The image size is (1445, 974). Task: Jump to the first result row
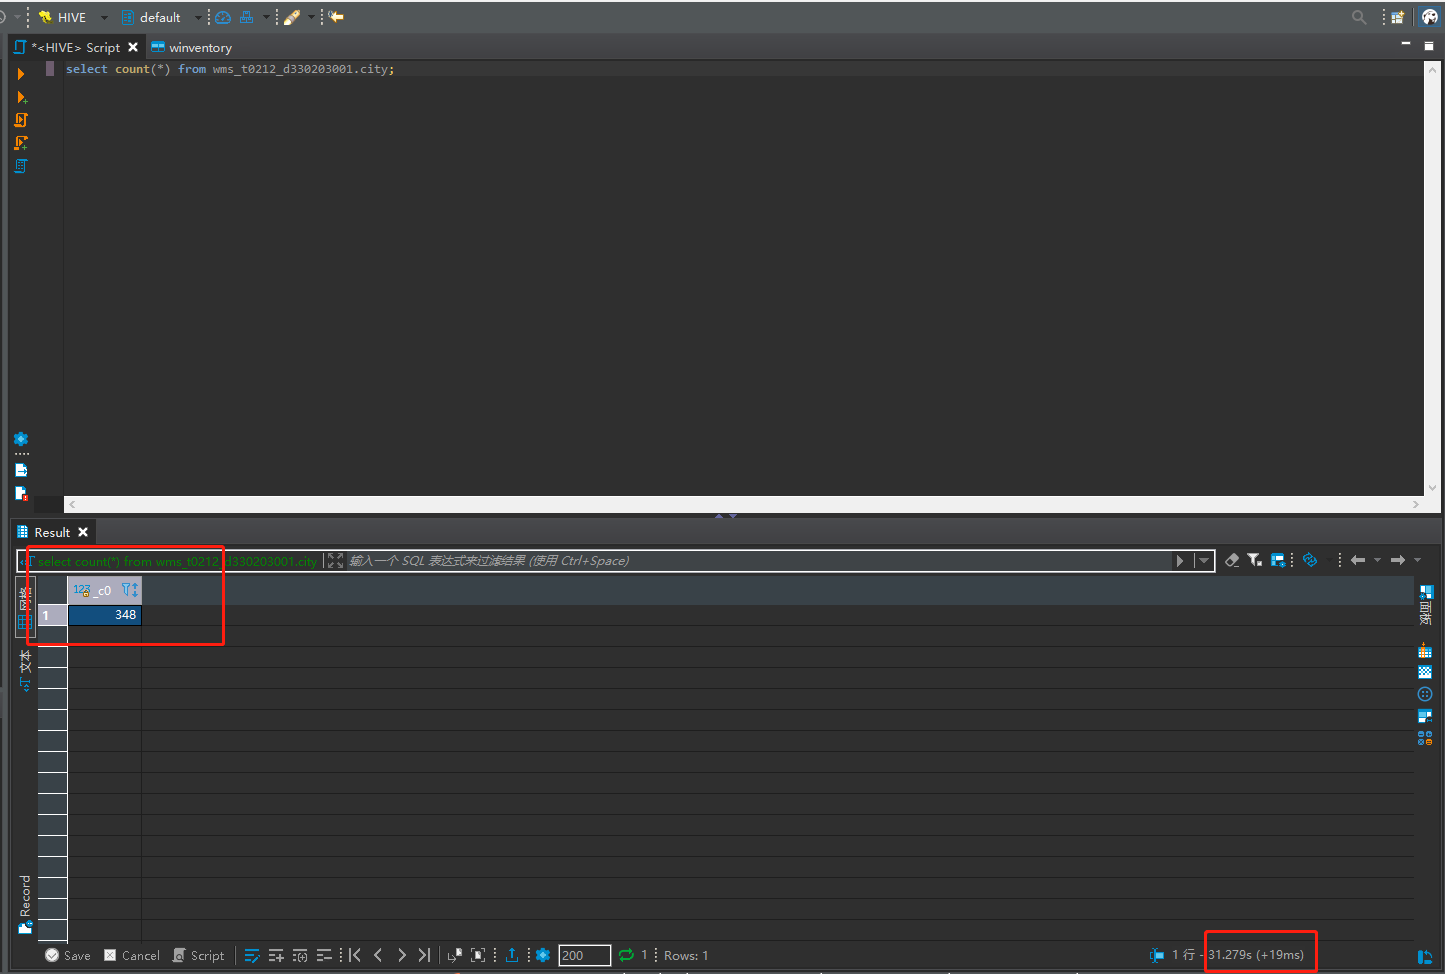(x=355, y=955)
